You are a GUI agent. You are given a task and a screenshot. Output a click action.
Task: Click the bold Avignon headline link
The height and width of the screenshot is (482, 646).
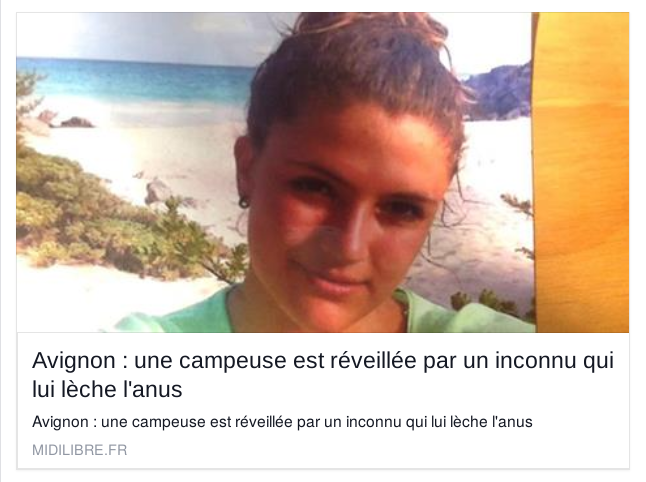pos(323,374)
